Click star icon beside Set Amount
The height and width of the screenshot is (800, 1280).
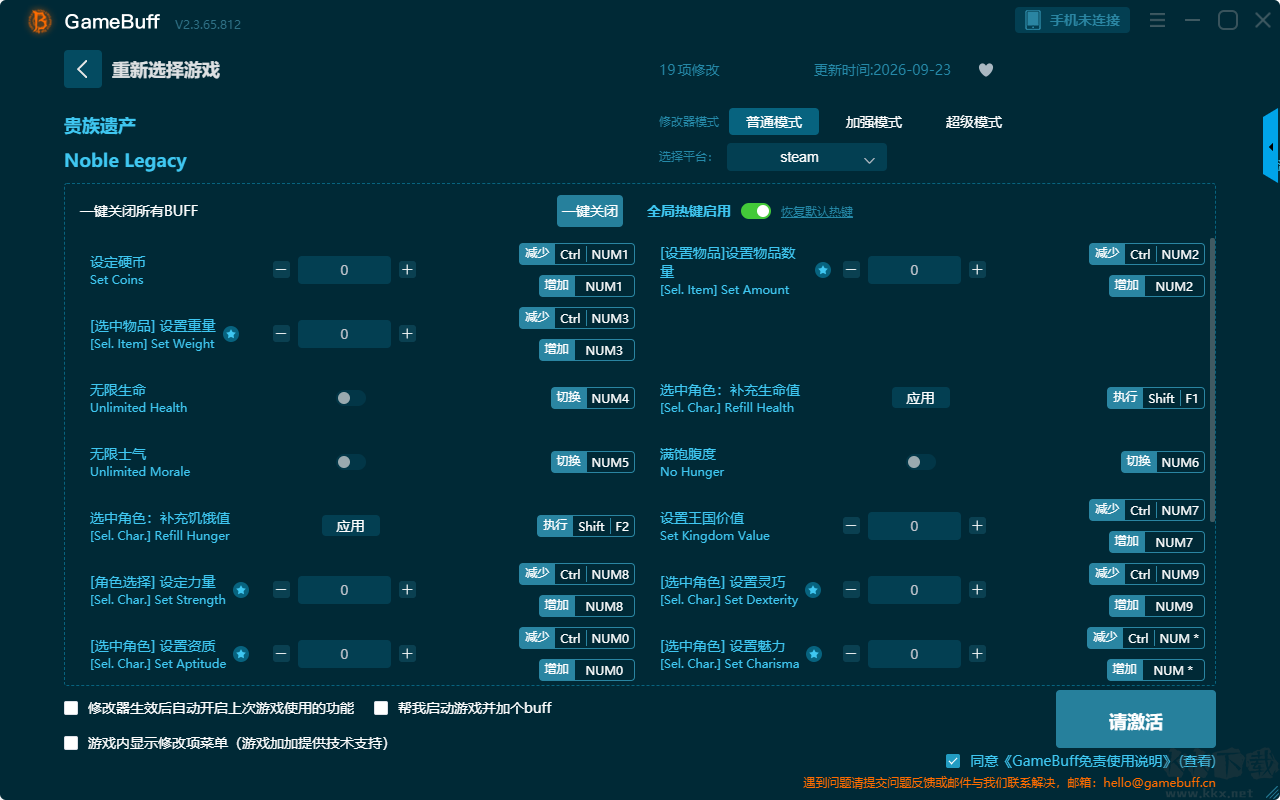pos(823,270)
